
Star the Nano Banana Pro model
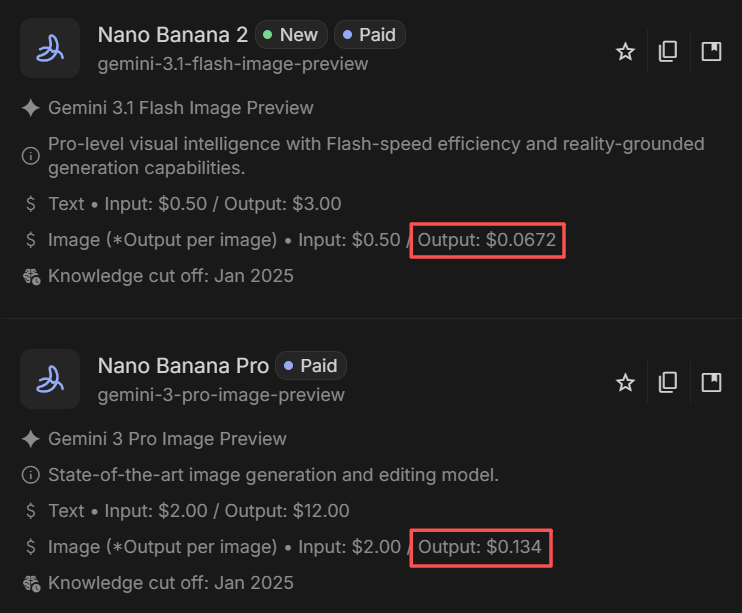tap(625, 382)
